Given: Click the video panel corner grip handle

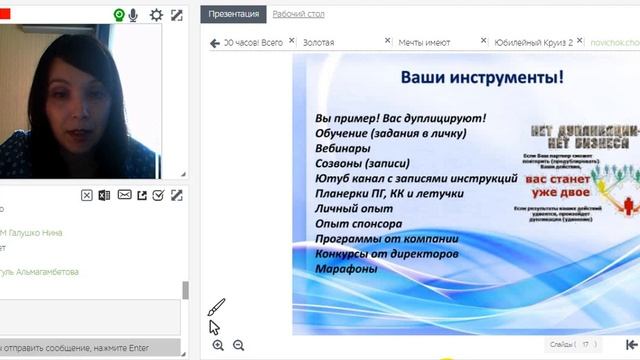Looking at the screenshot, I should 183,174.
